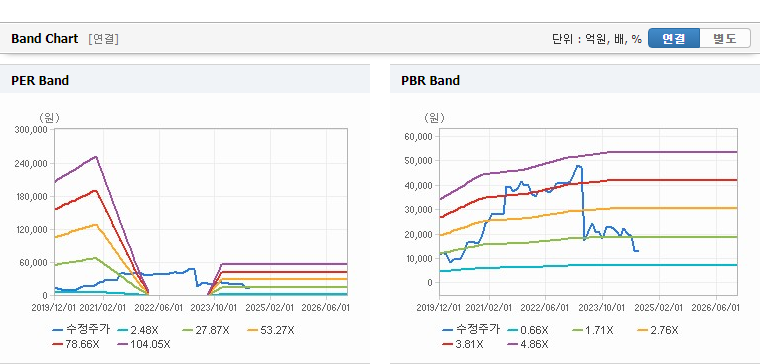Toggle 53.27X series in PER legend
Viewport: 760px width, 364px height.
click(270, 330)
